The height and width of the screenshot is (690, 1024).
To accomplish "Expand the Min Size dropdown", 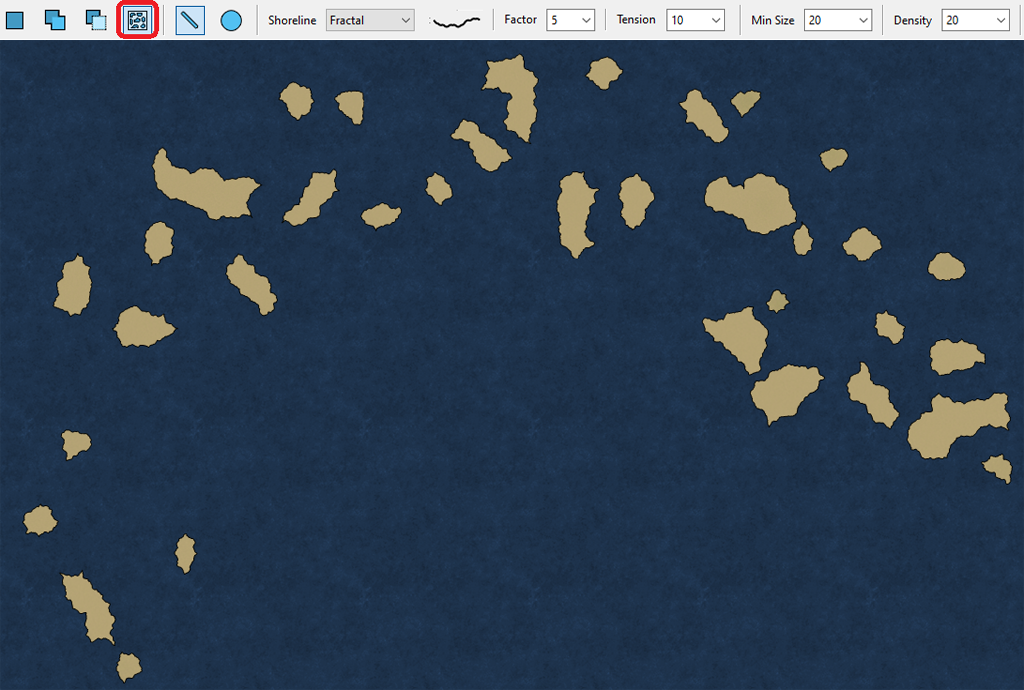I will click(837, 20).
